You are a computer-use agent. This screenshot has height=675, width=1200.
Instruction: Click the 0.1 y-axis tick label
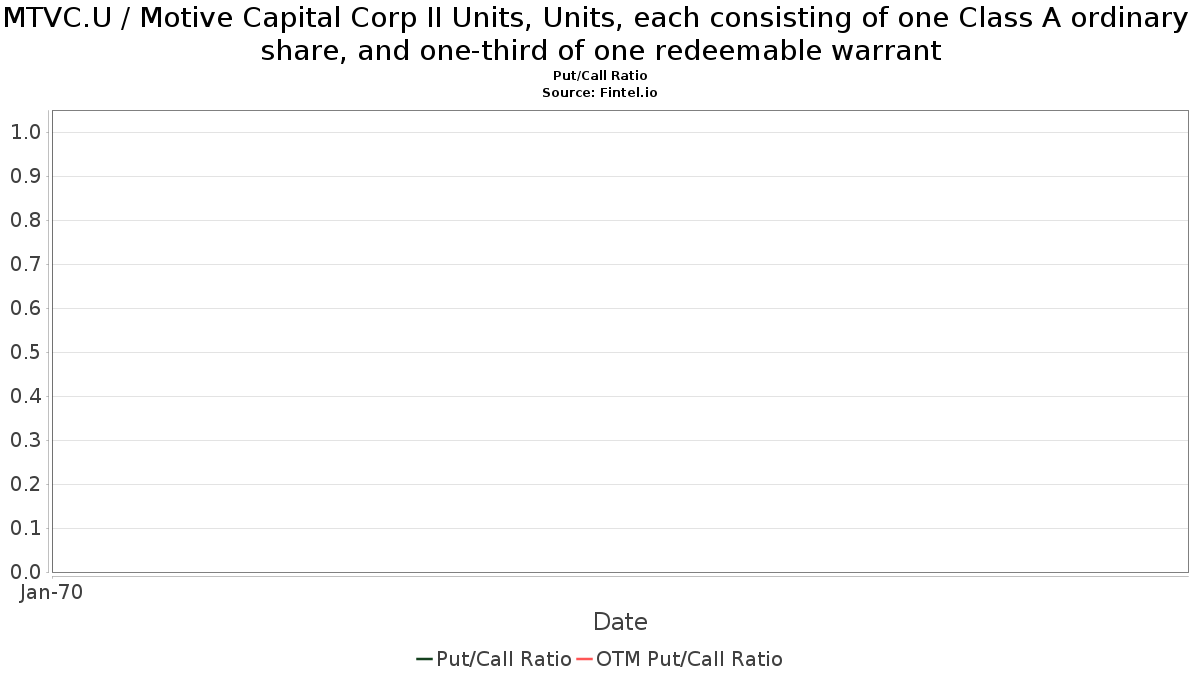(x=25, y=528)
